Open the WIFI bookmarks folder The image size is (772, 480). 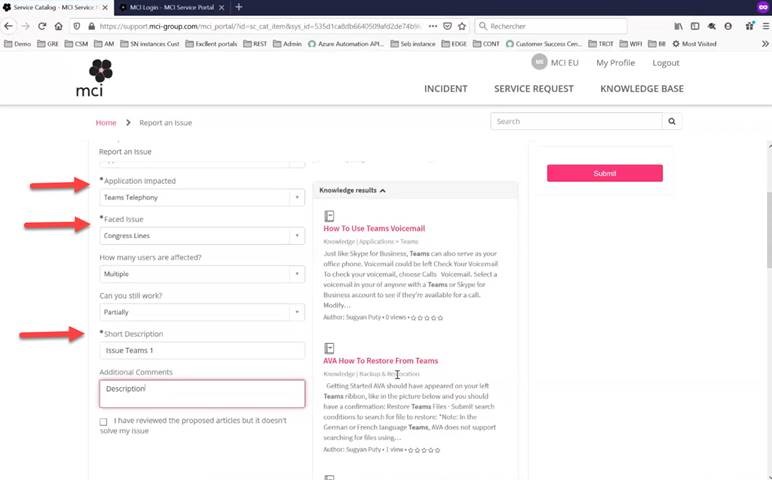(631, 44)
